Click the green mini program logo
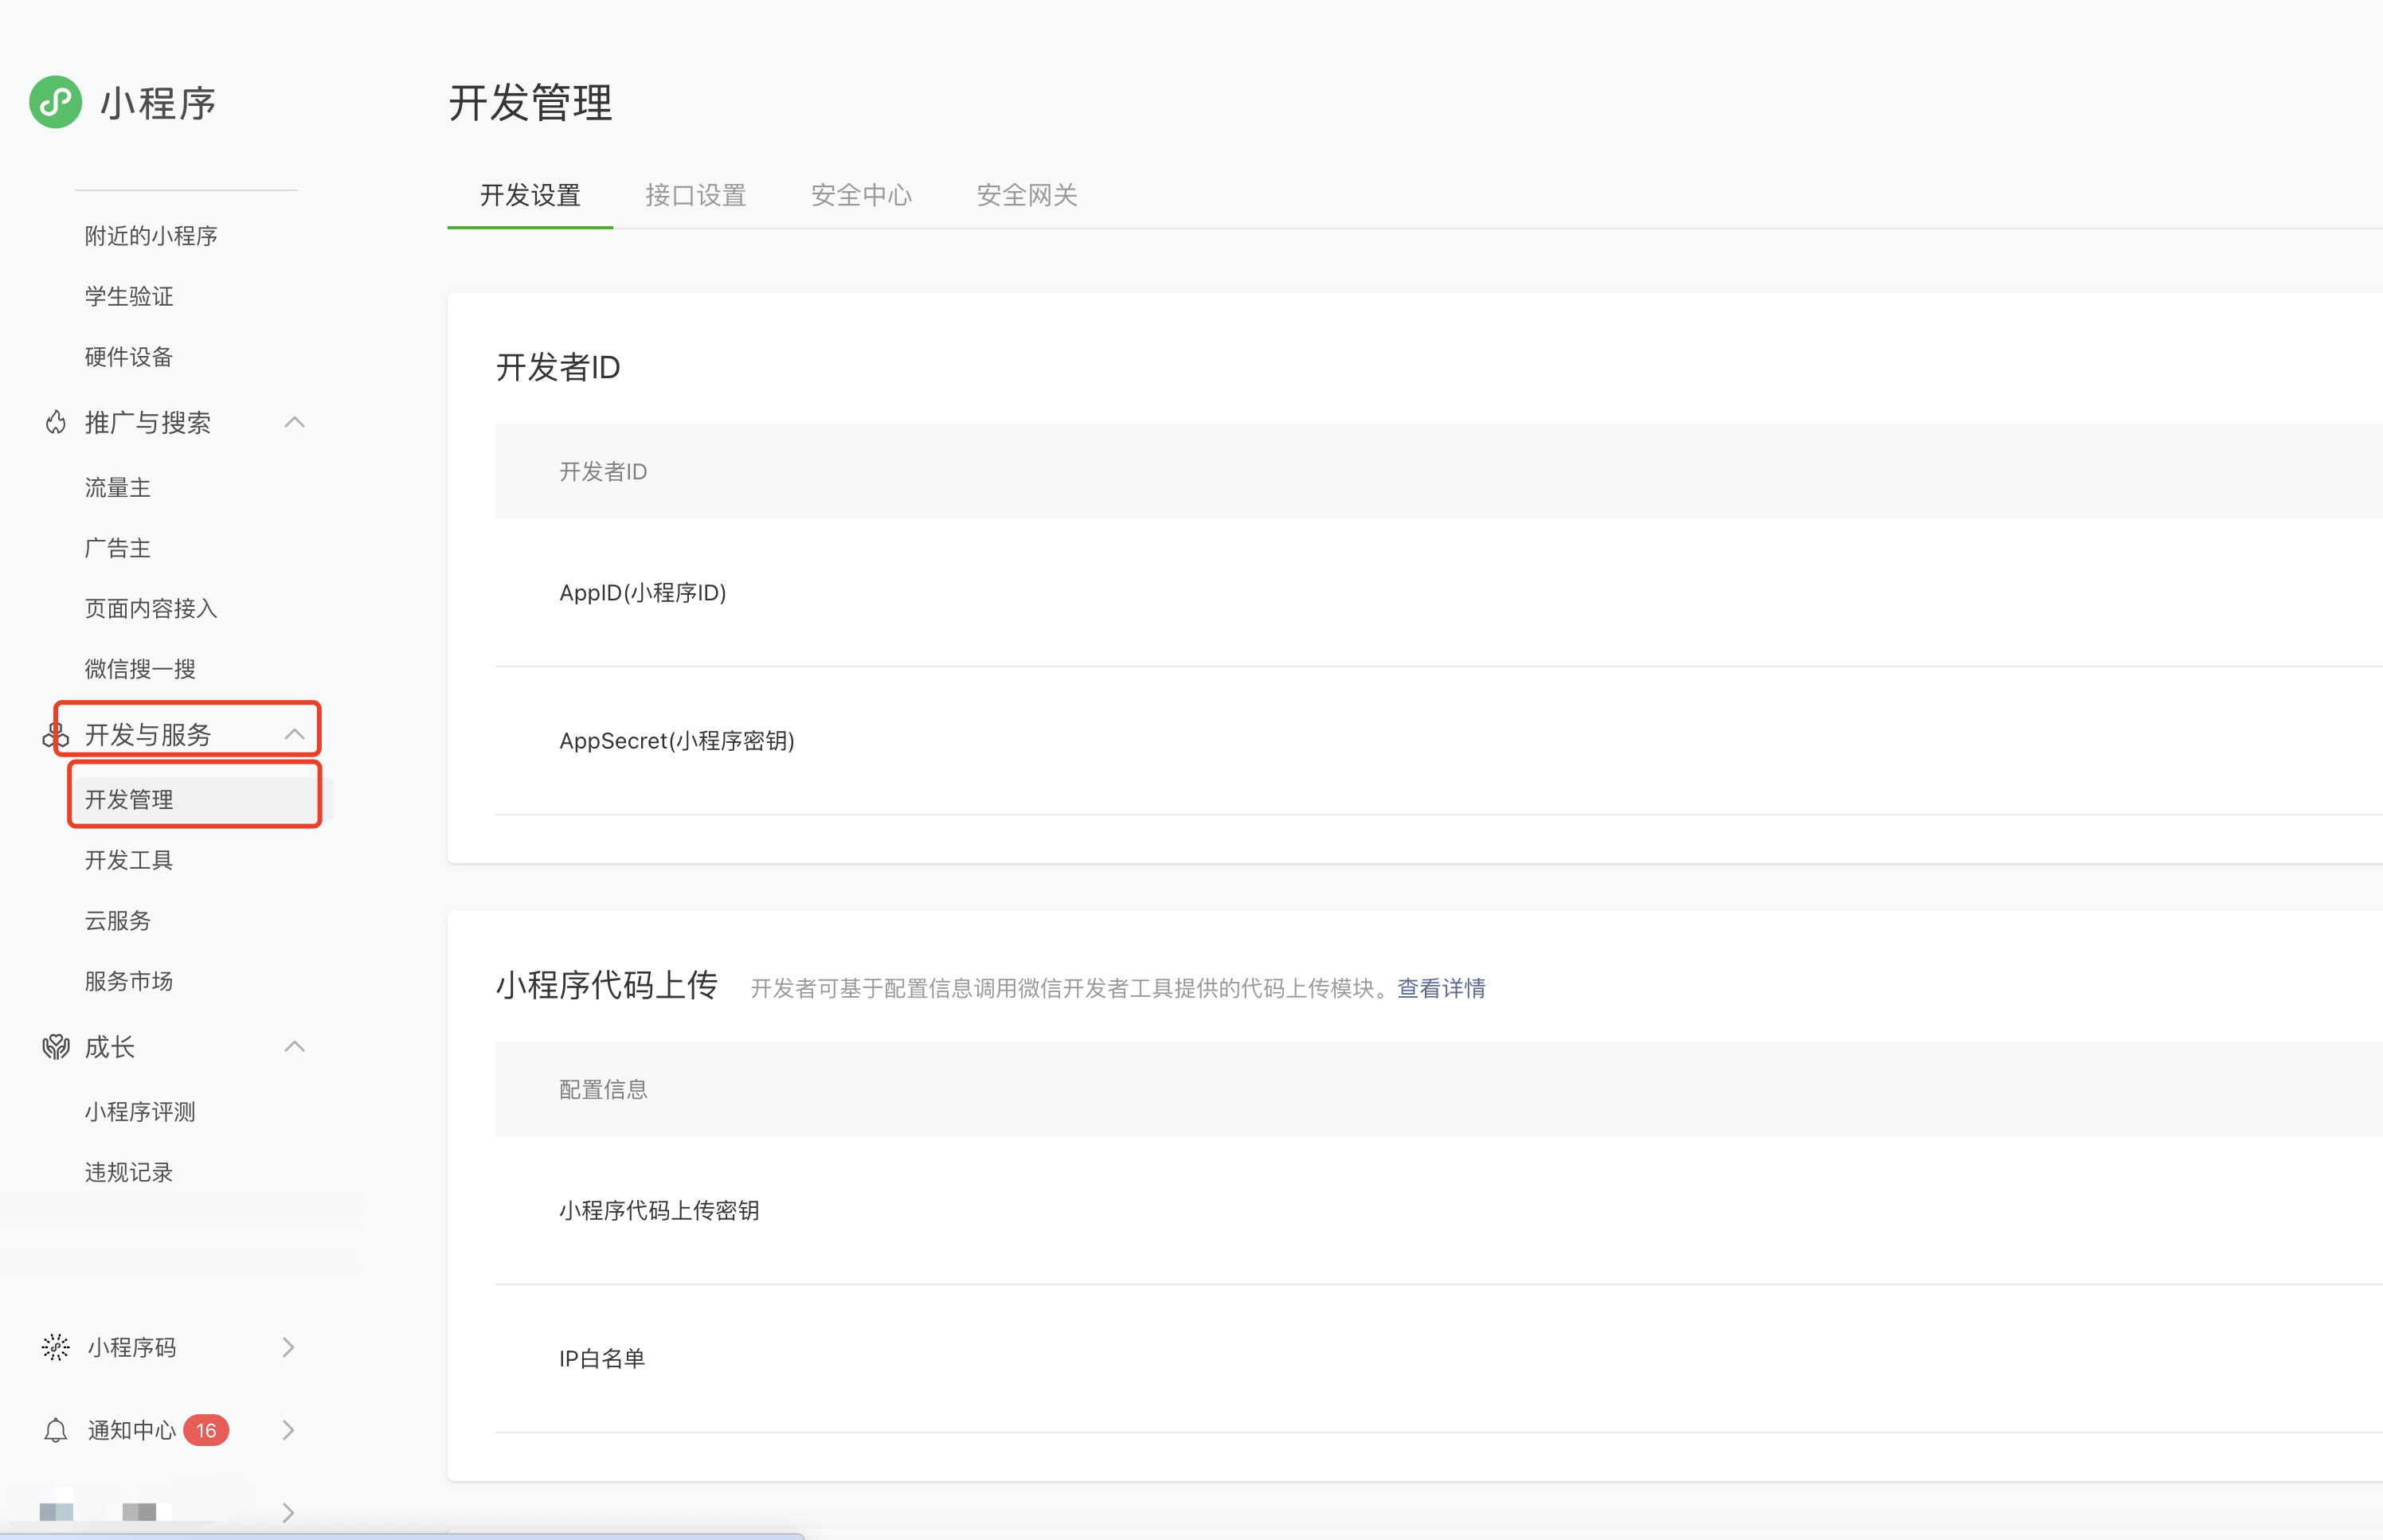 pyautogui.click(x=56, y=102)
